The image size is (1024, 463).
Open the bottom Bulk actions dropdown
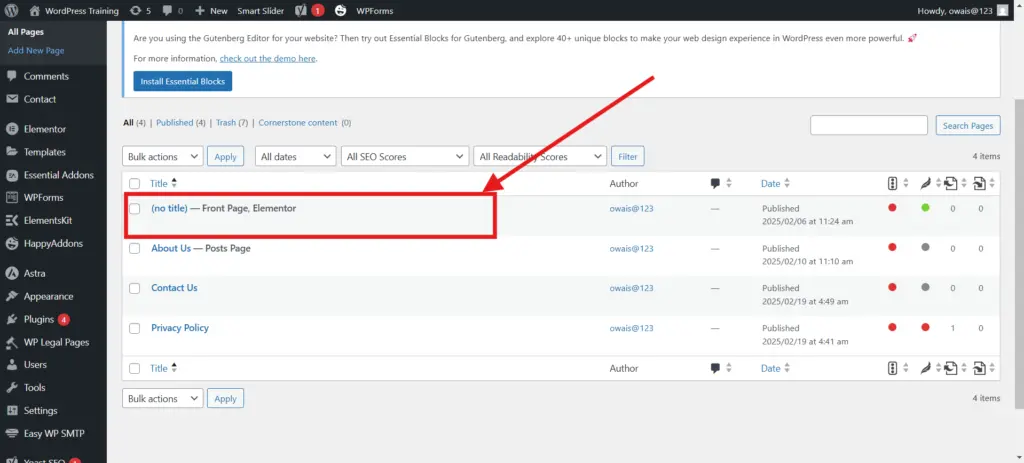pos(163,398)
